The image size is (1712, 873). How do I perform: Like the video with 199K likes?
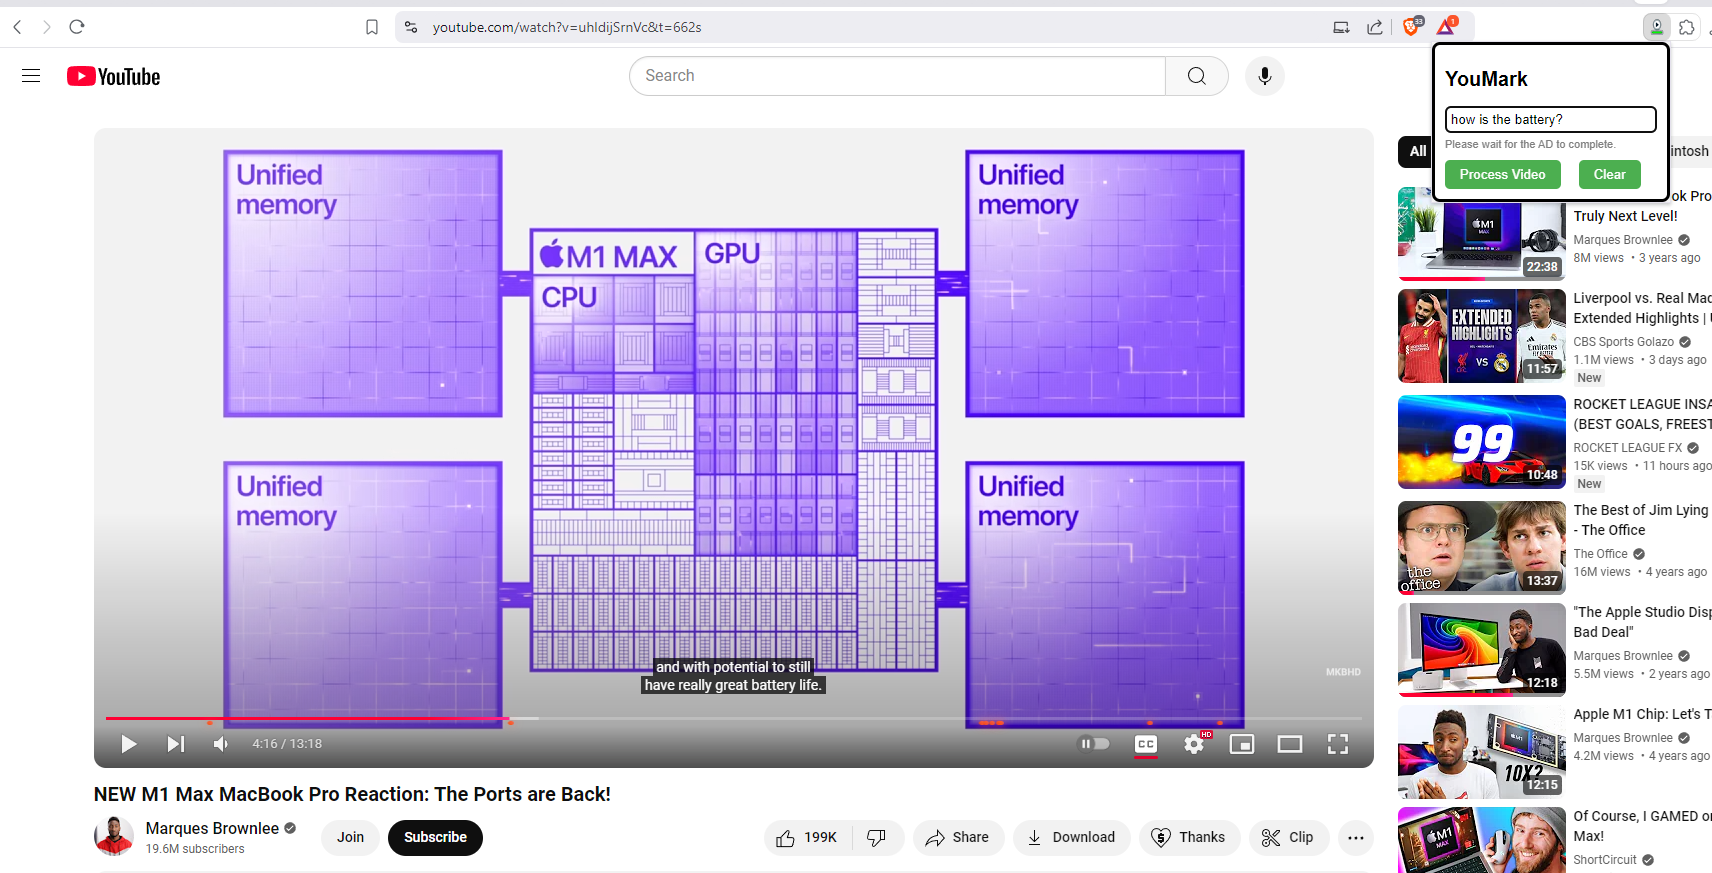pos(808,838)
